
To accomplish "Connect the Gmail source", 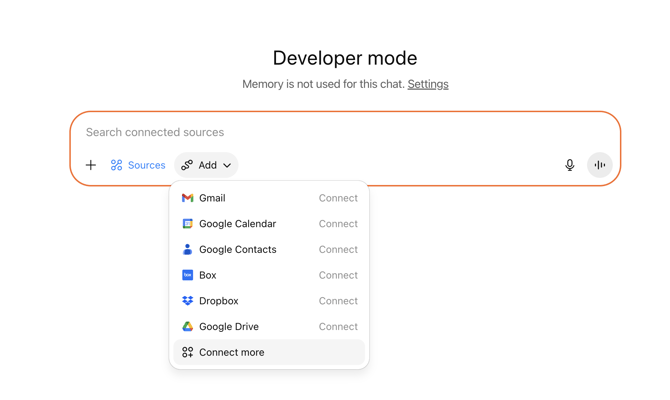I will [338, 198].
